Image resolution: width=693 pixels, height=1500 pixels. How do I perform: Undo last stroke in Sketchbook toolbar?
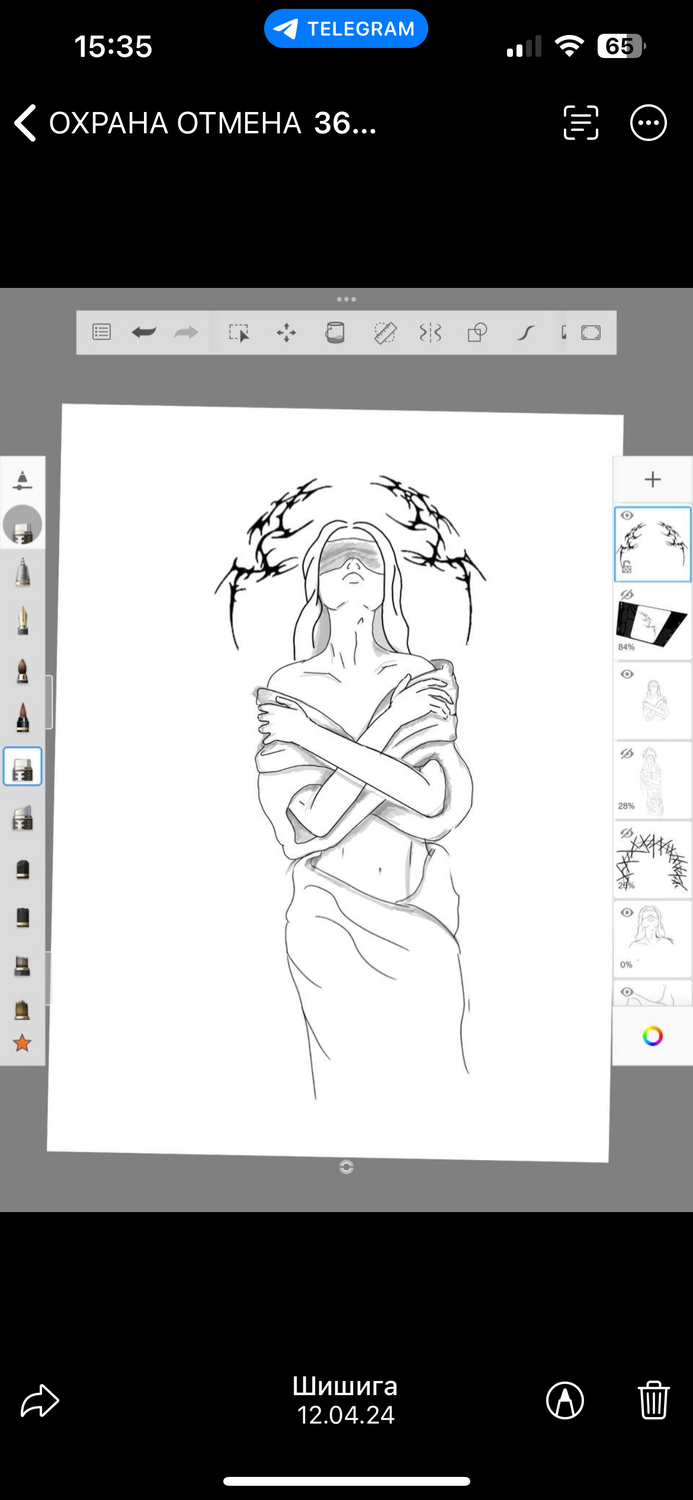[144, 333]
